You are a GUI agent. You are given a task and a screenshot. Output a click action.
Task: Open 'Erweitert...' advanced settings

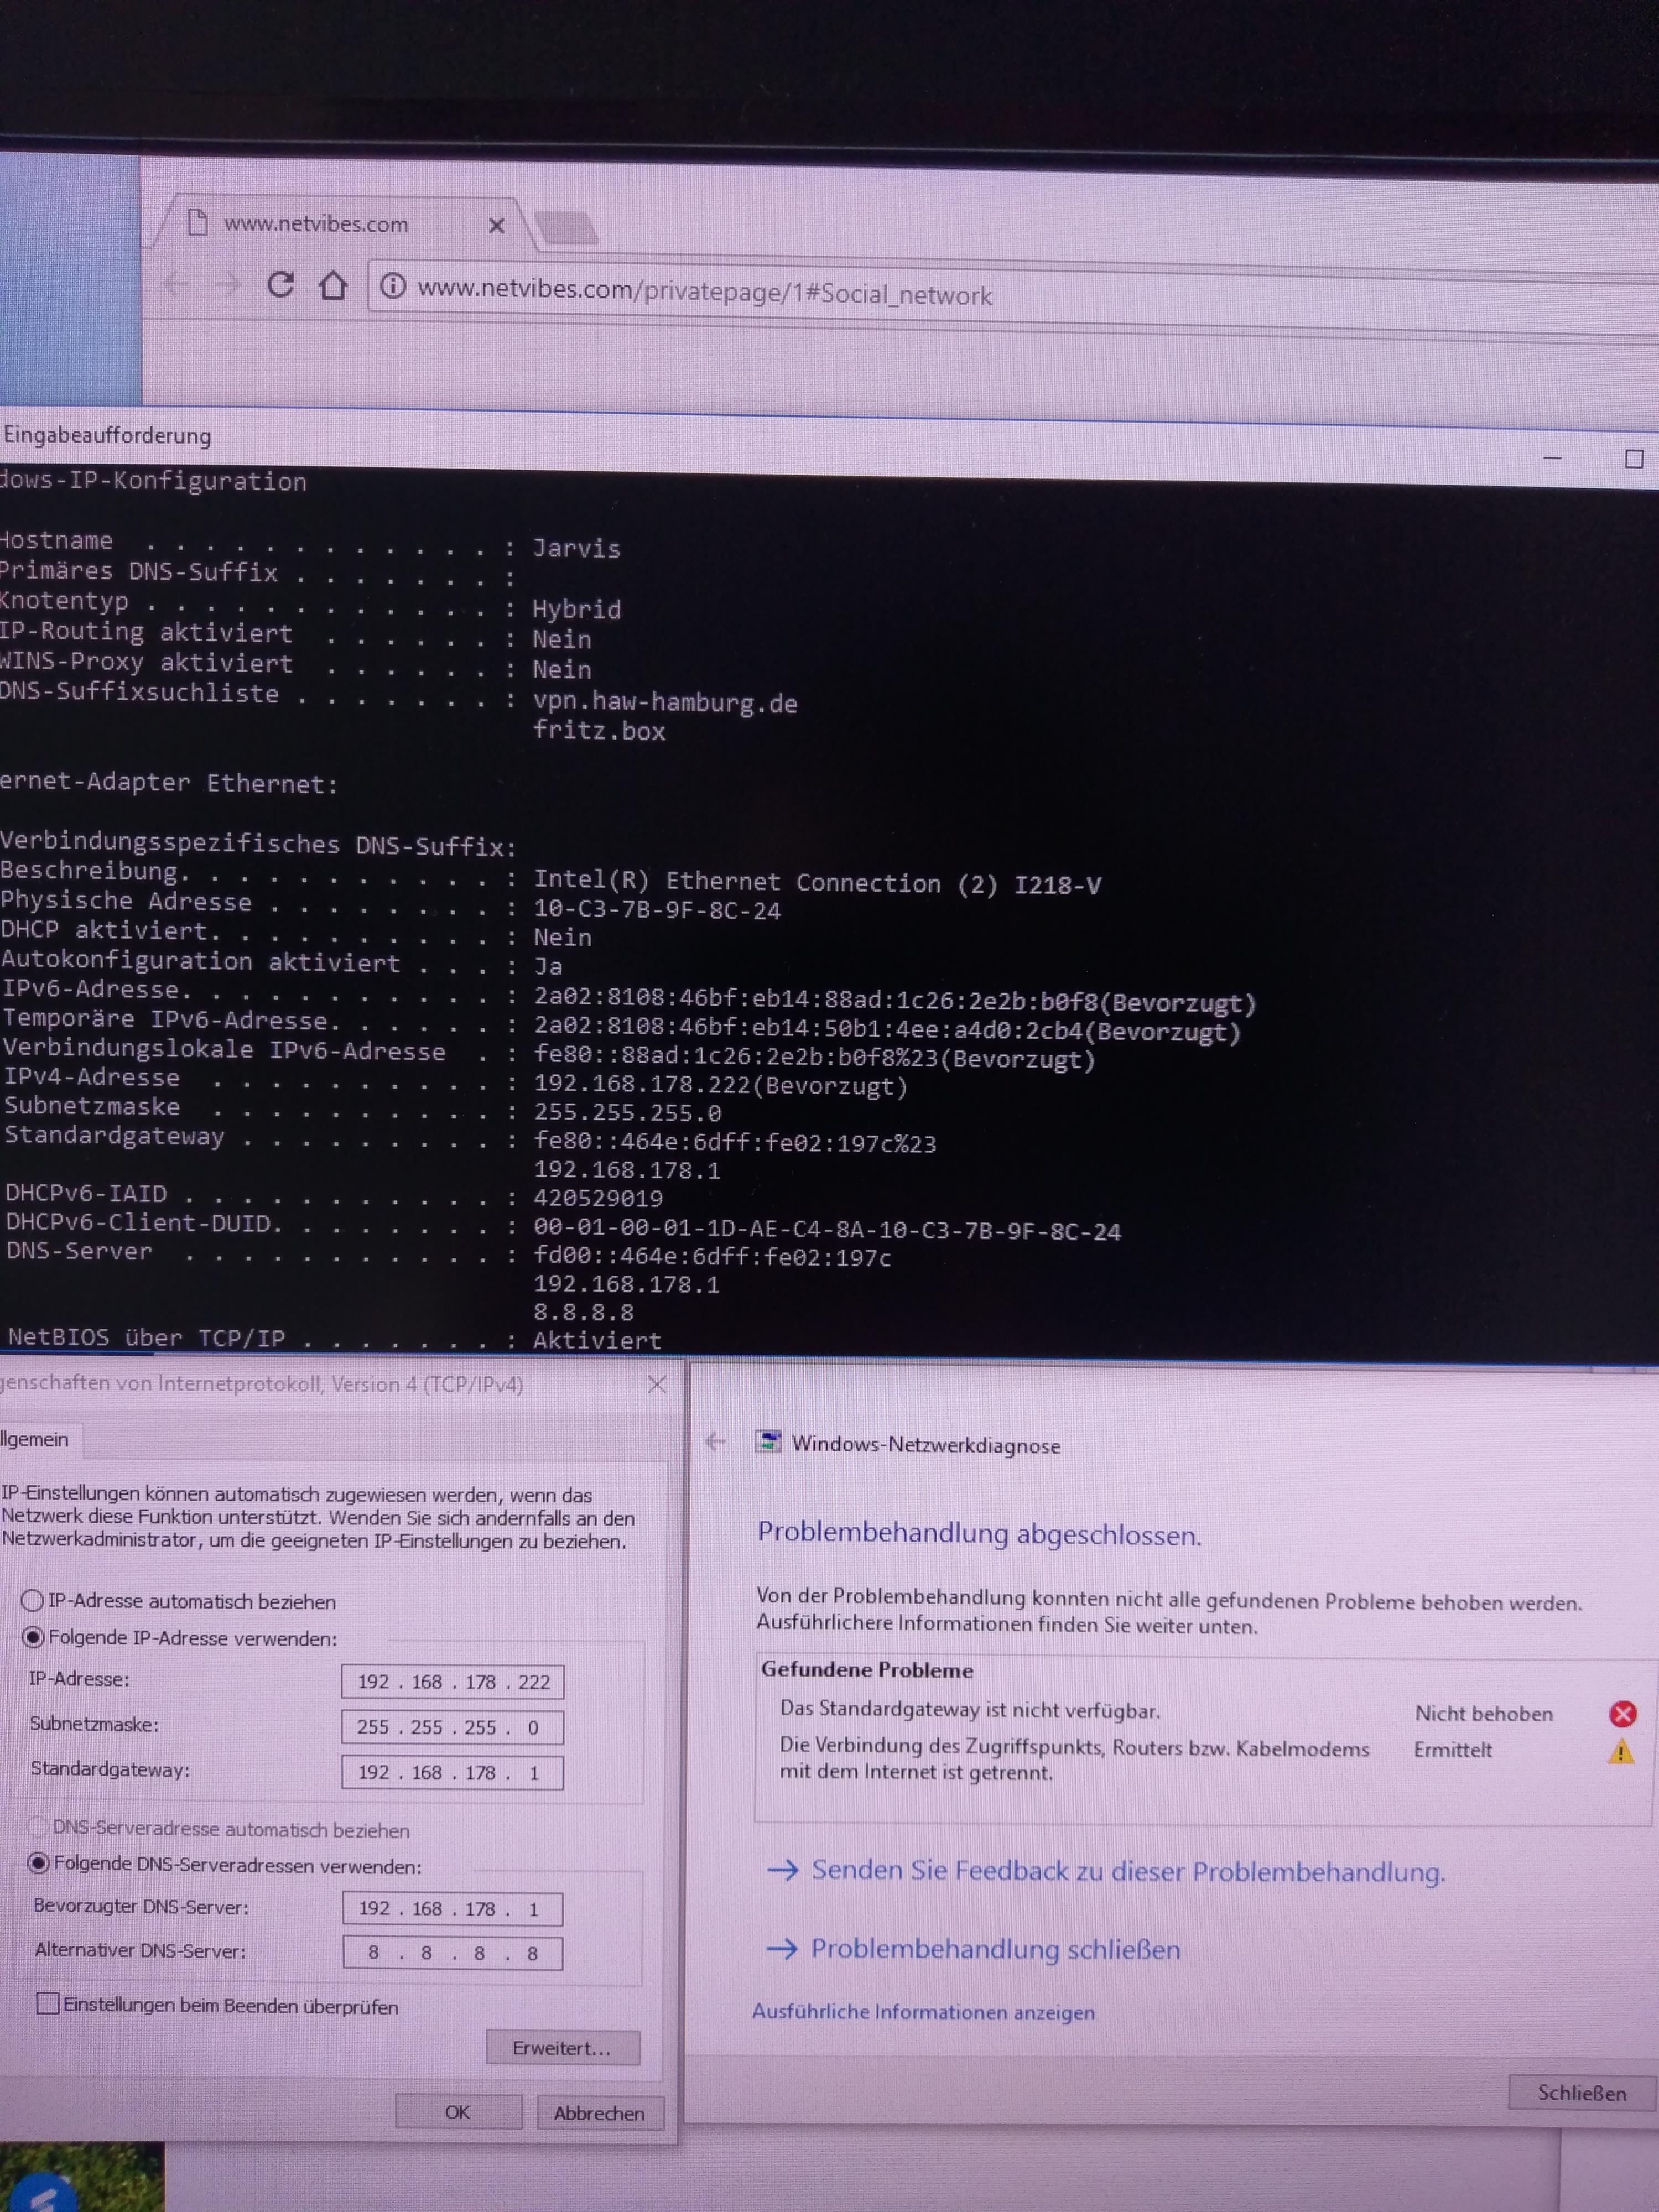[x=562, y=2047]
